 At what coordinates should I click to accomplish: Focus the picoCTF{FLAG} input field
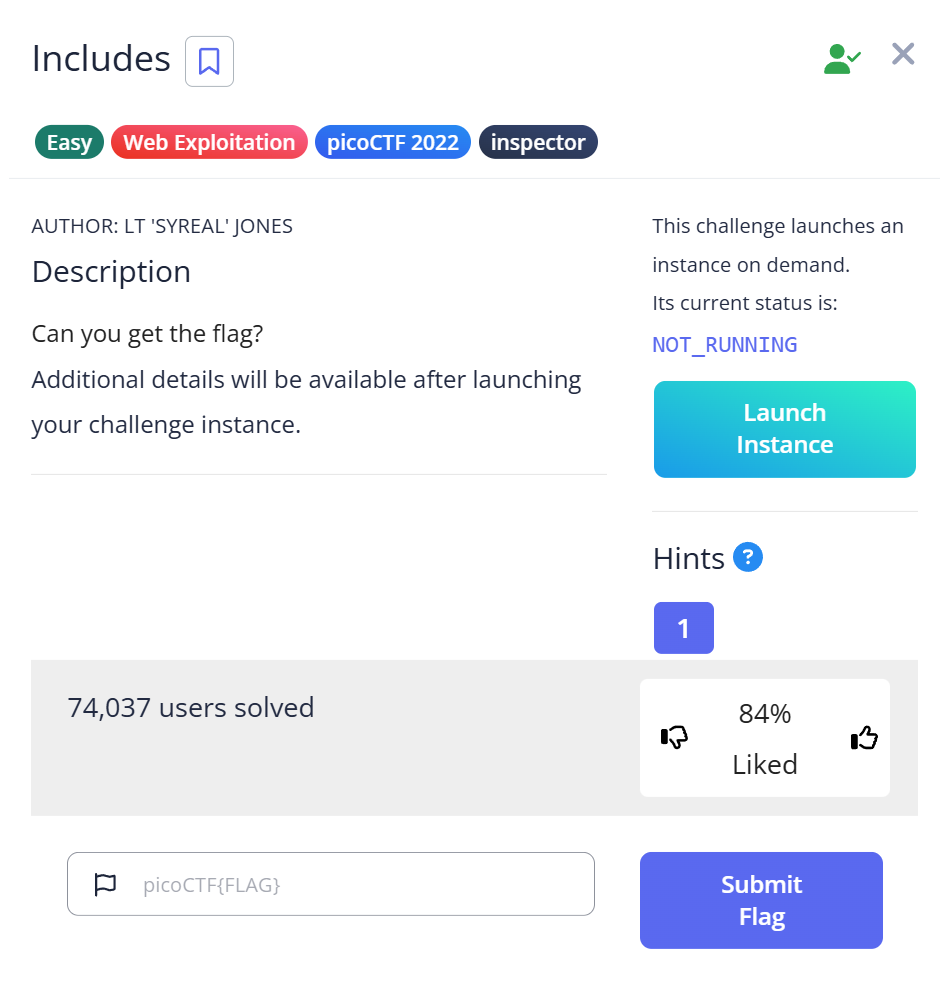[360, 884]
